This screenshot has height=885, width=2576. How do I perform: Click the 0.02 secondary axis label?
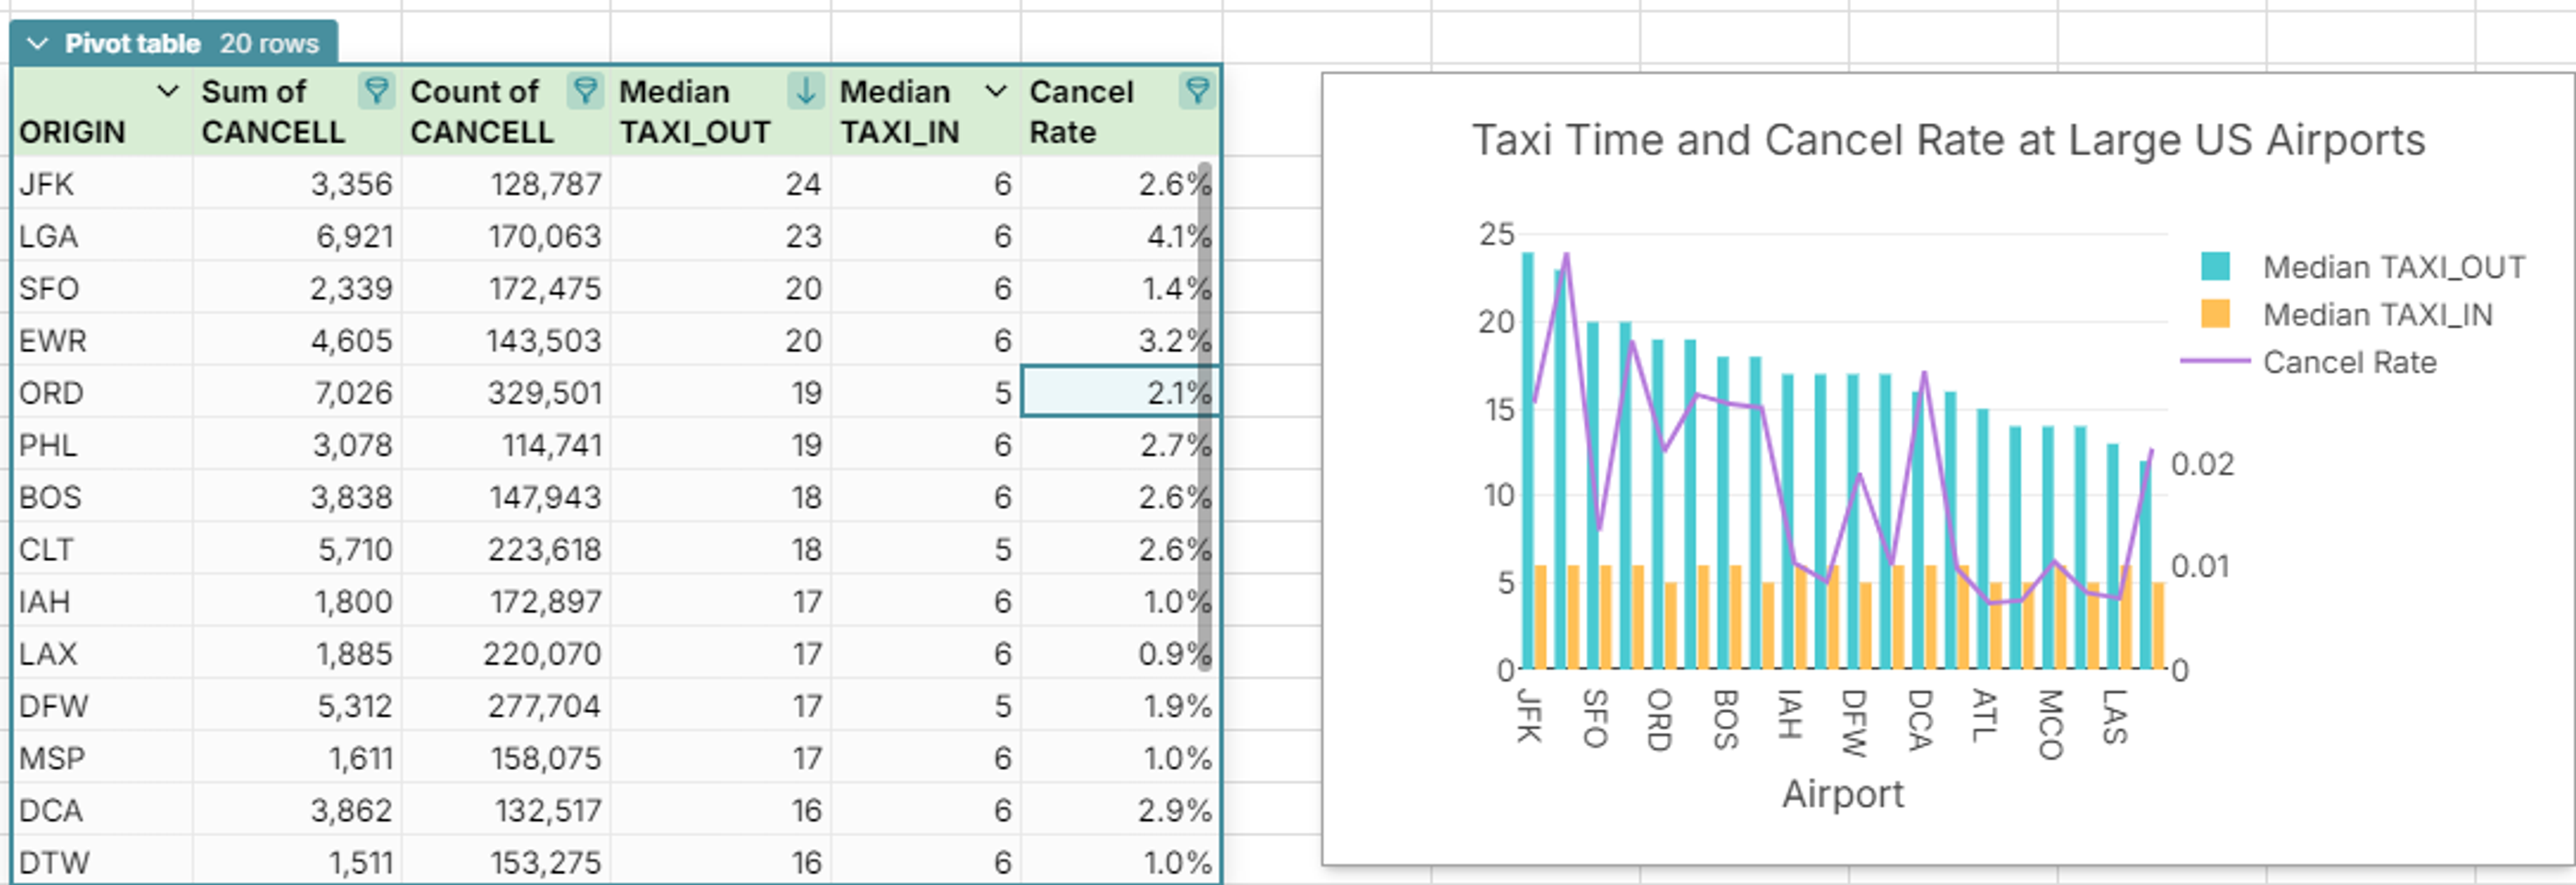2203,464
